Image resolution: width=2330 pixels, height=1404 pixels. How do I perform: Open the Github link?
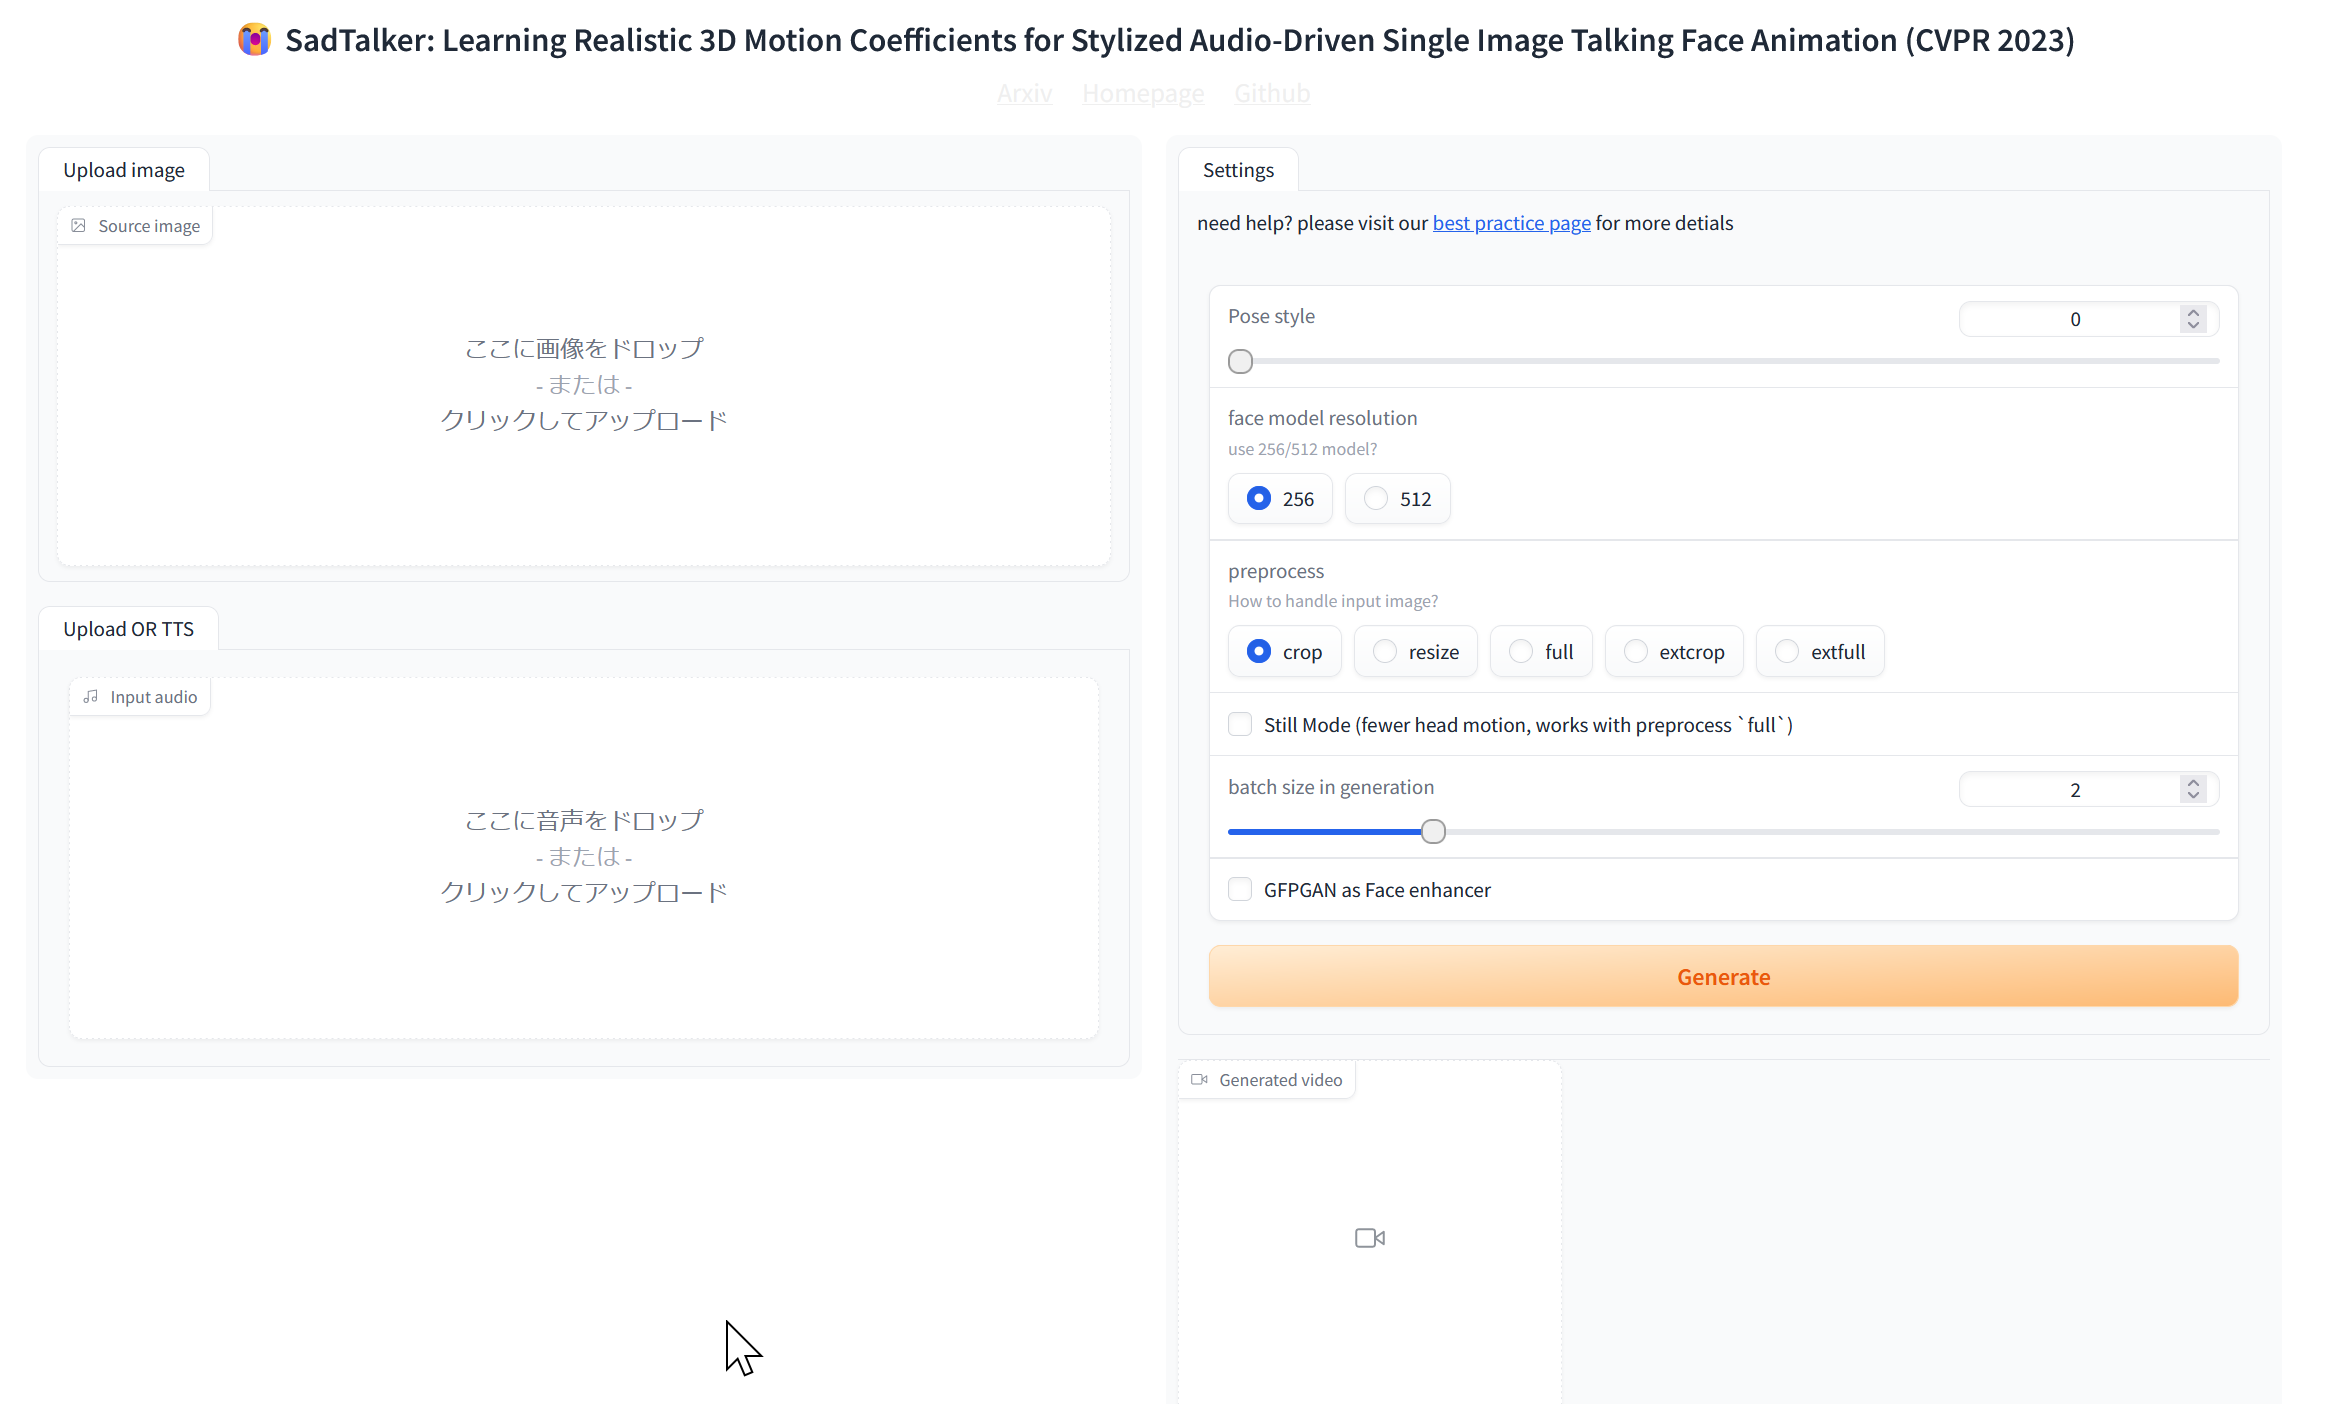[x=1272, y=93]
